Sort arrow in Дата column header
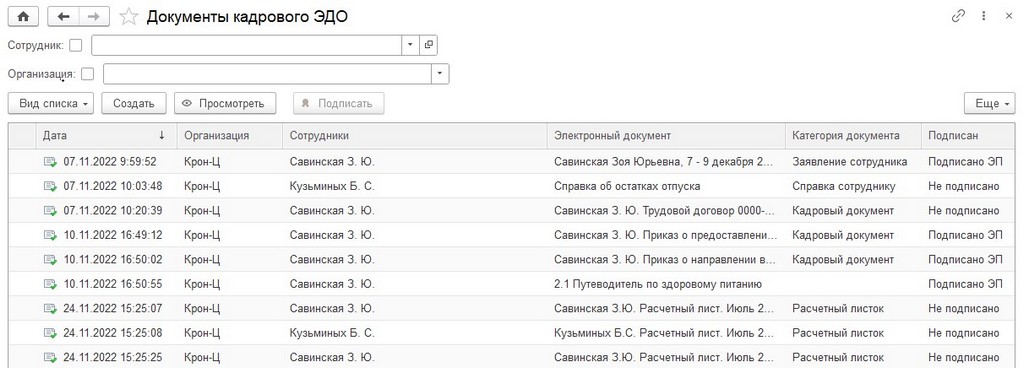Viewport: 1024px width, 368px height. (x=162, y=136)
